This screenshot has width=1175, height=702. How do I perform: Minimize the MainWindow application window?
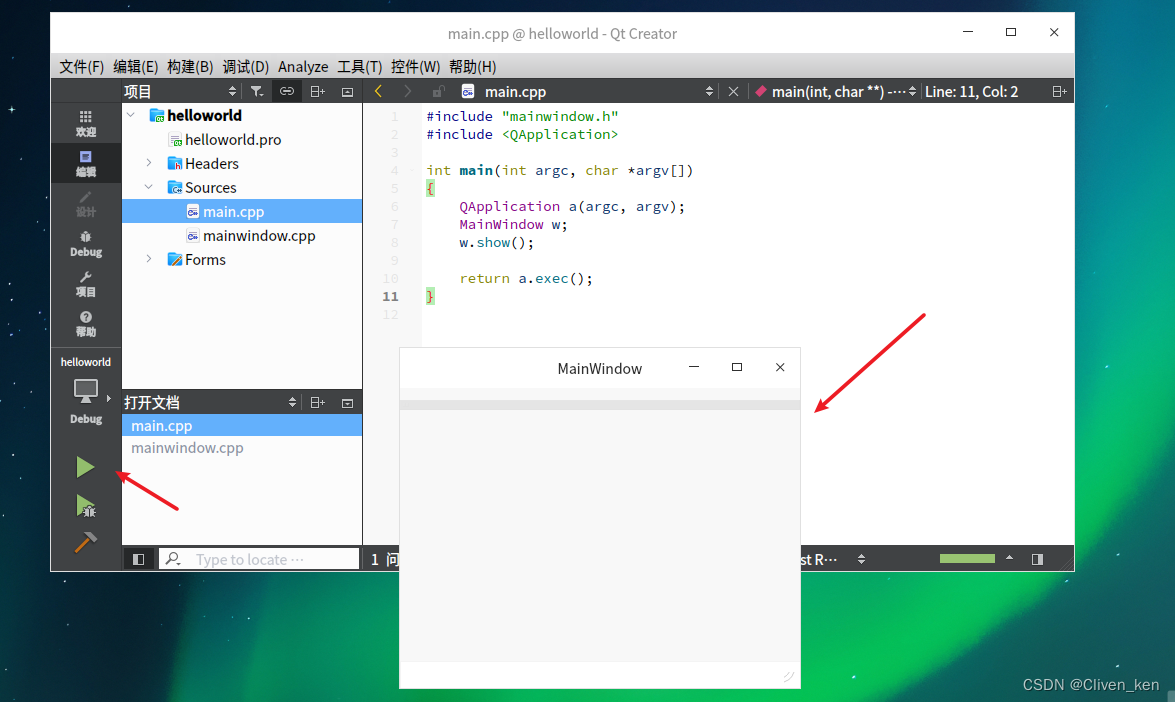[694, 367]
